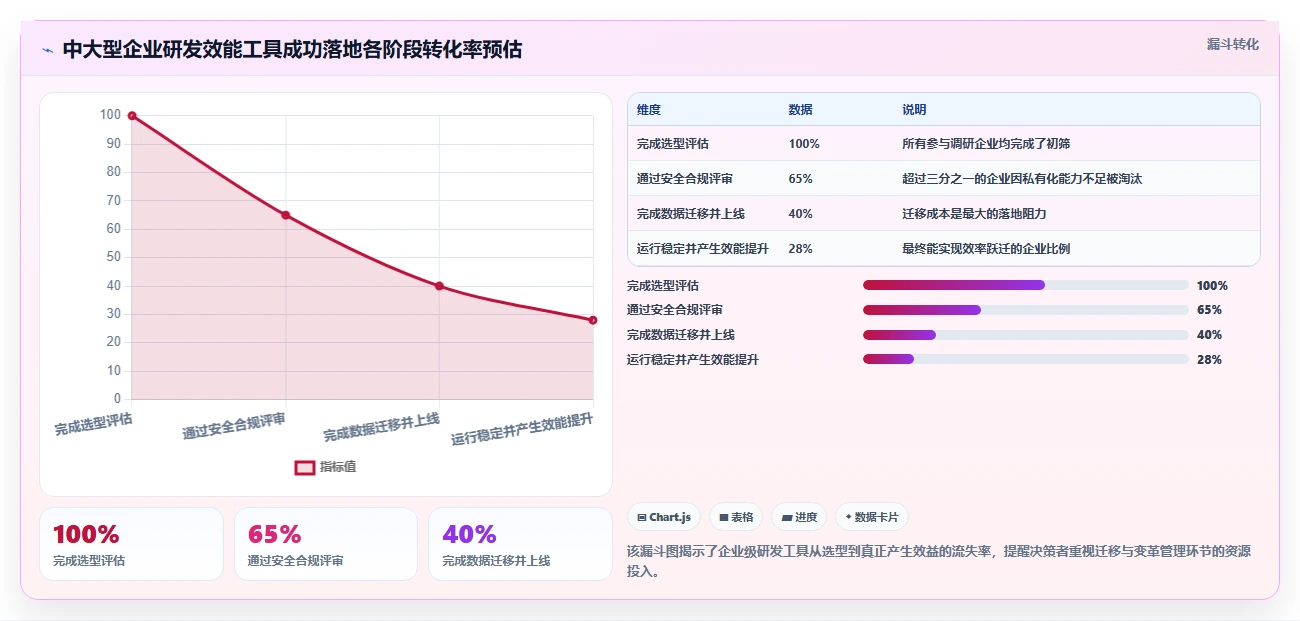Click the 维度 table column header
1300x621 pixels.
tap(649, 110)
